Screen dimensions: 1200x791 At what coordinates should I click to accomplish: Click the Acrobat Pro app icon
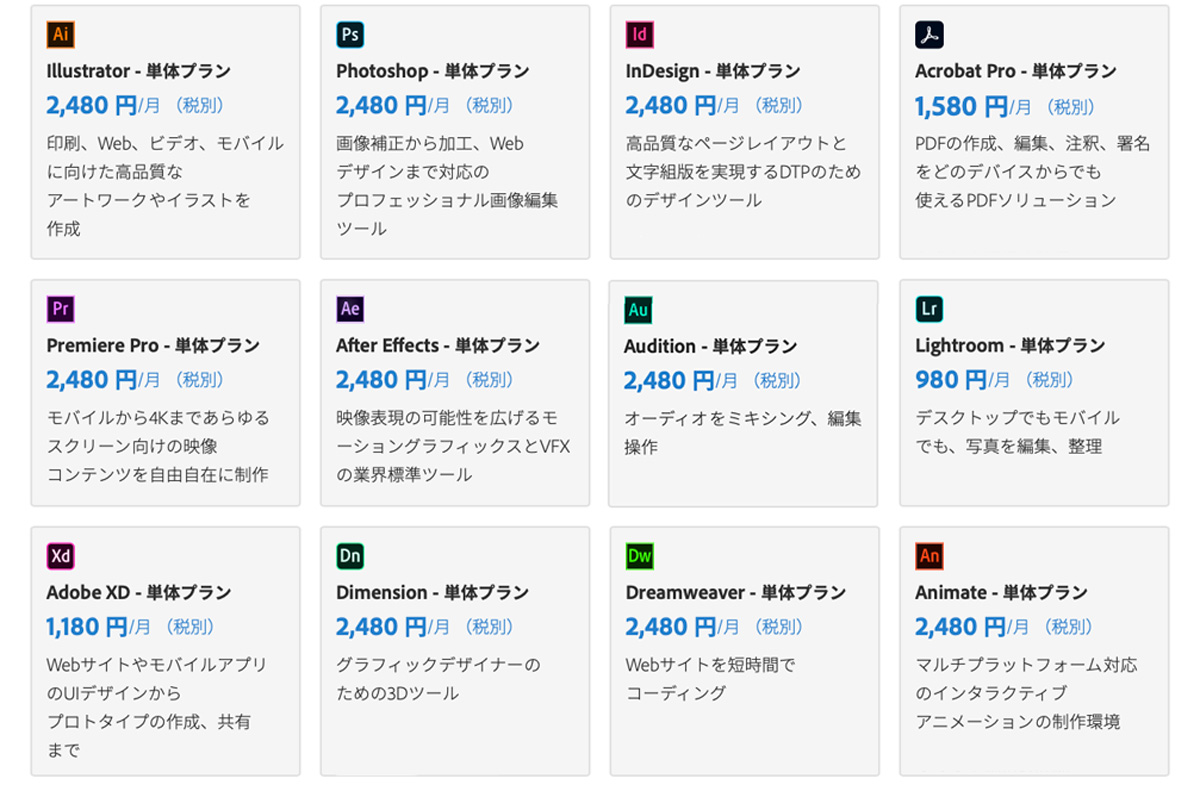(x=929, y=35)
